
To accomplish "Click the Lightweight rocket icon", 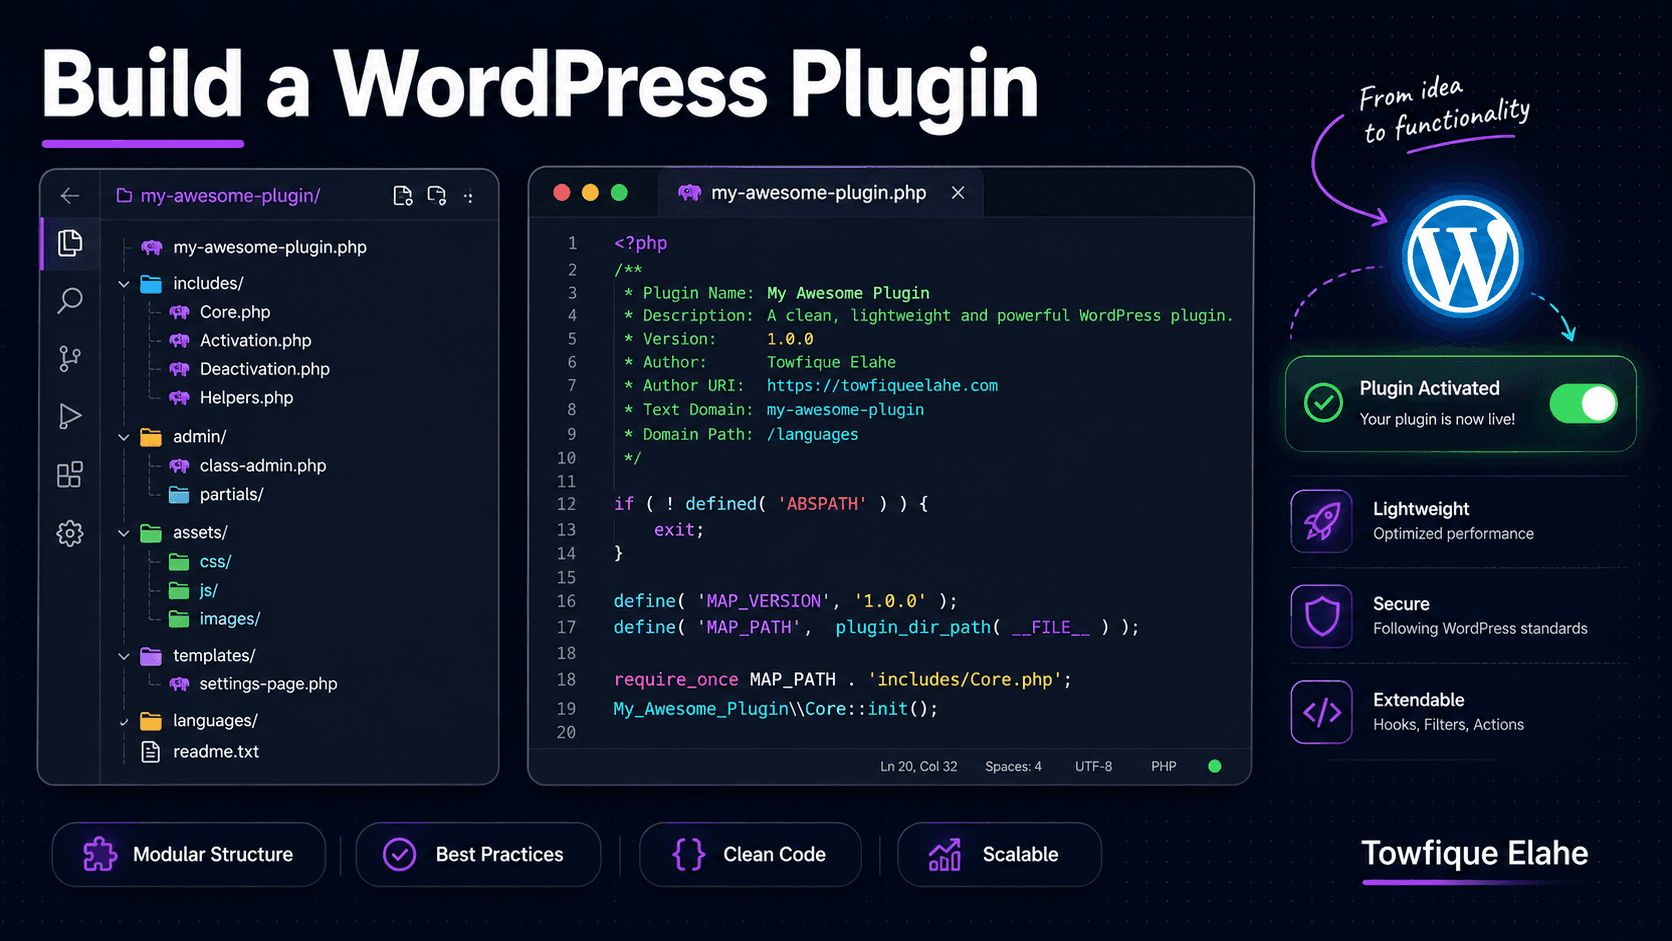I will [x=1321, y=521].
